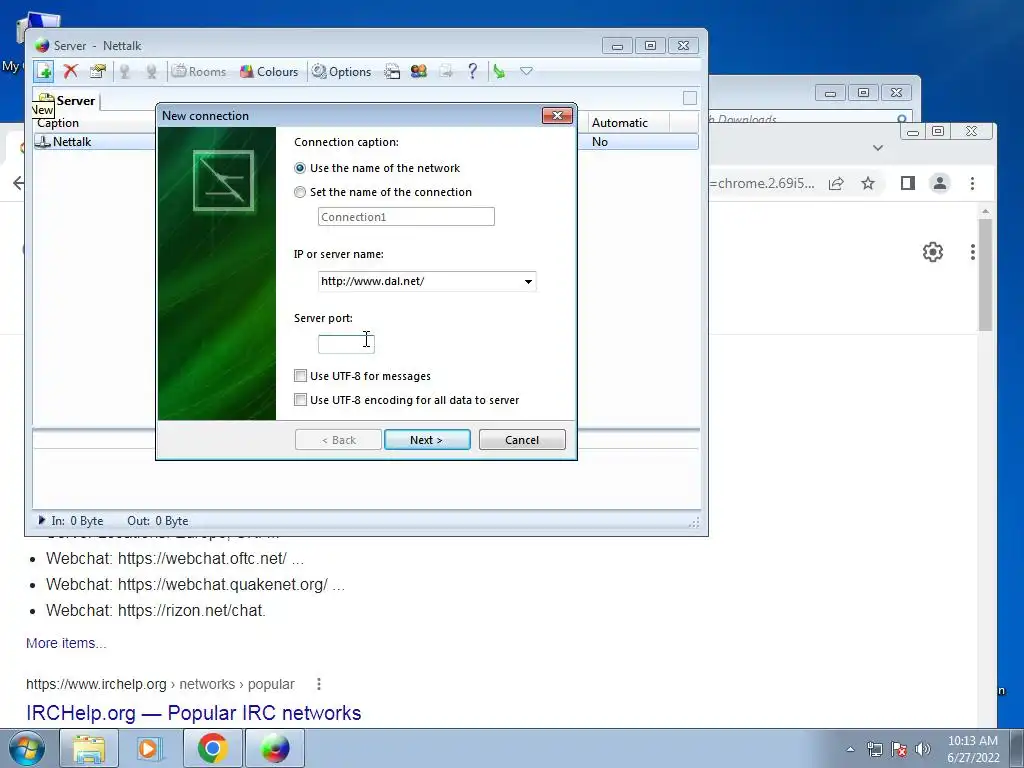Toggle the Chrome side panel icon
Image resolution: width=1024 pixels, height=768 pixels.
pyautogui.click(x=908, y=184)
